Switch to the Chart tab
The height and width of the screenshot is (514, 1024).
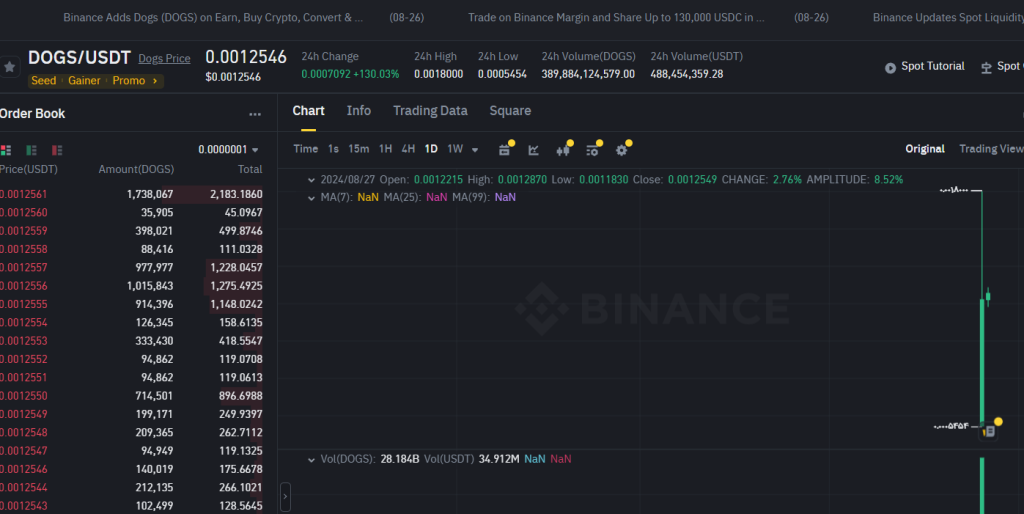(x=308, y=111)
